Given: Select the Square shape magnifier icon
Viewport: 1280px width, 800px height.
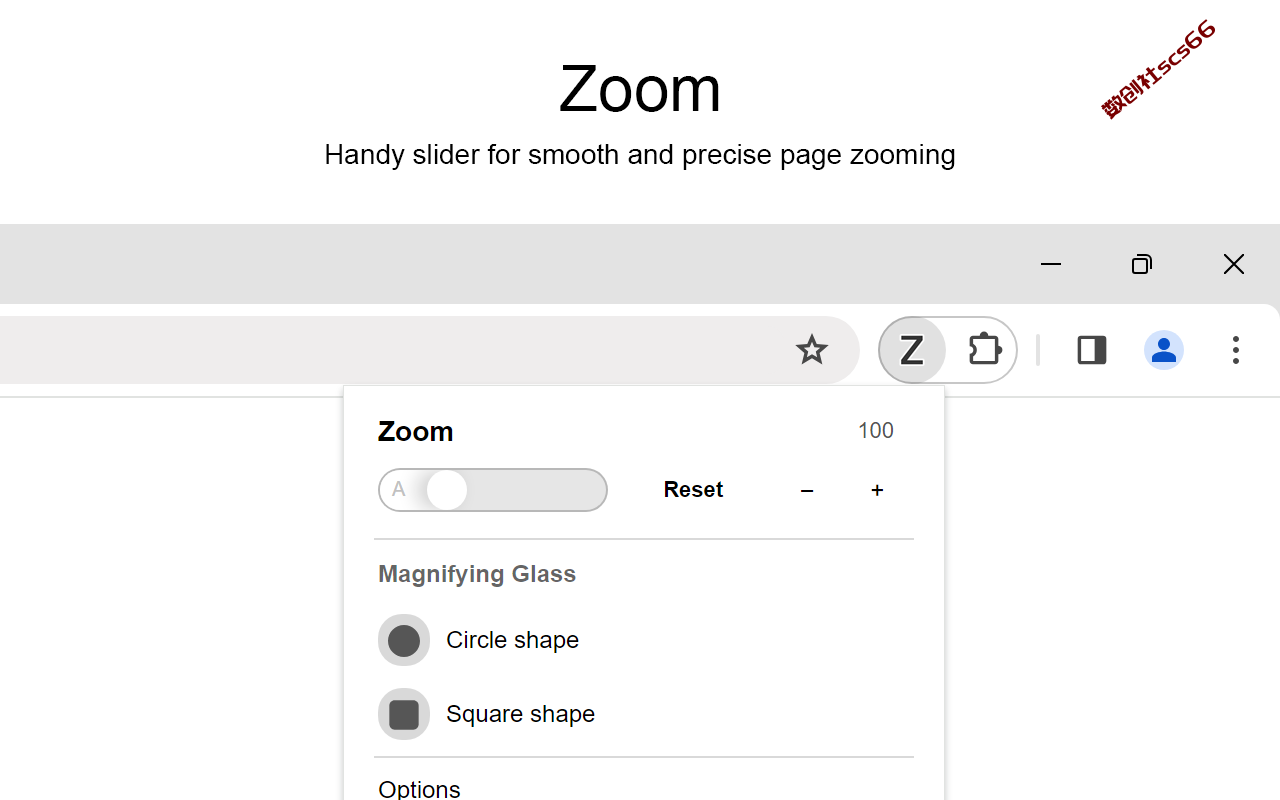Looking at the screenshot, I should coord(404,714).
